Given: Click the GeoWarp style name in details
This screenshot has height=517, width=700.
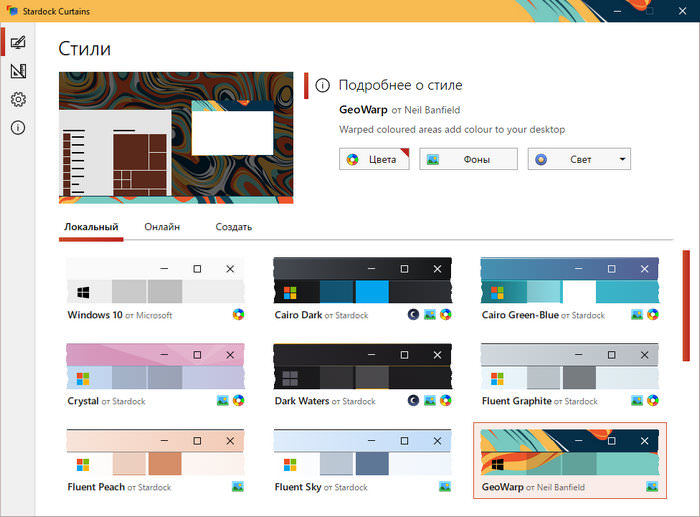Looking at the screenshot, I should point(363,110).
